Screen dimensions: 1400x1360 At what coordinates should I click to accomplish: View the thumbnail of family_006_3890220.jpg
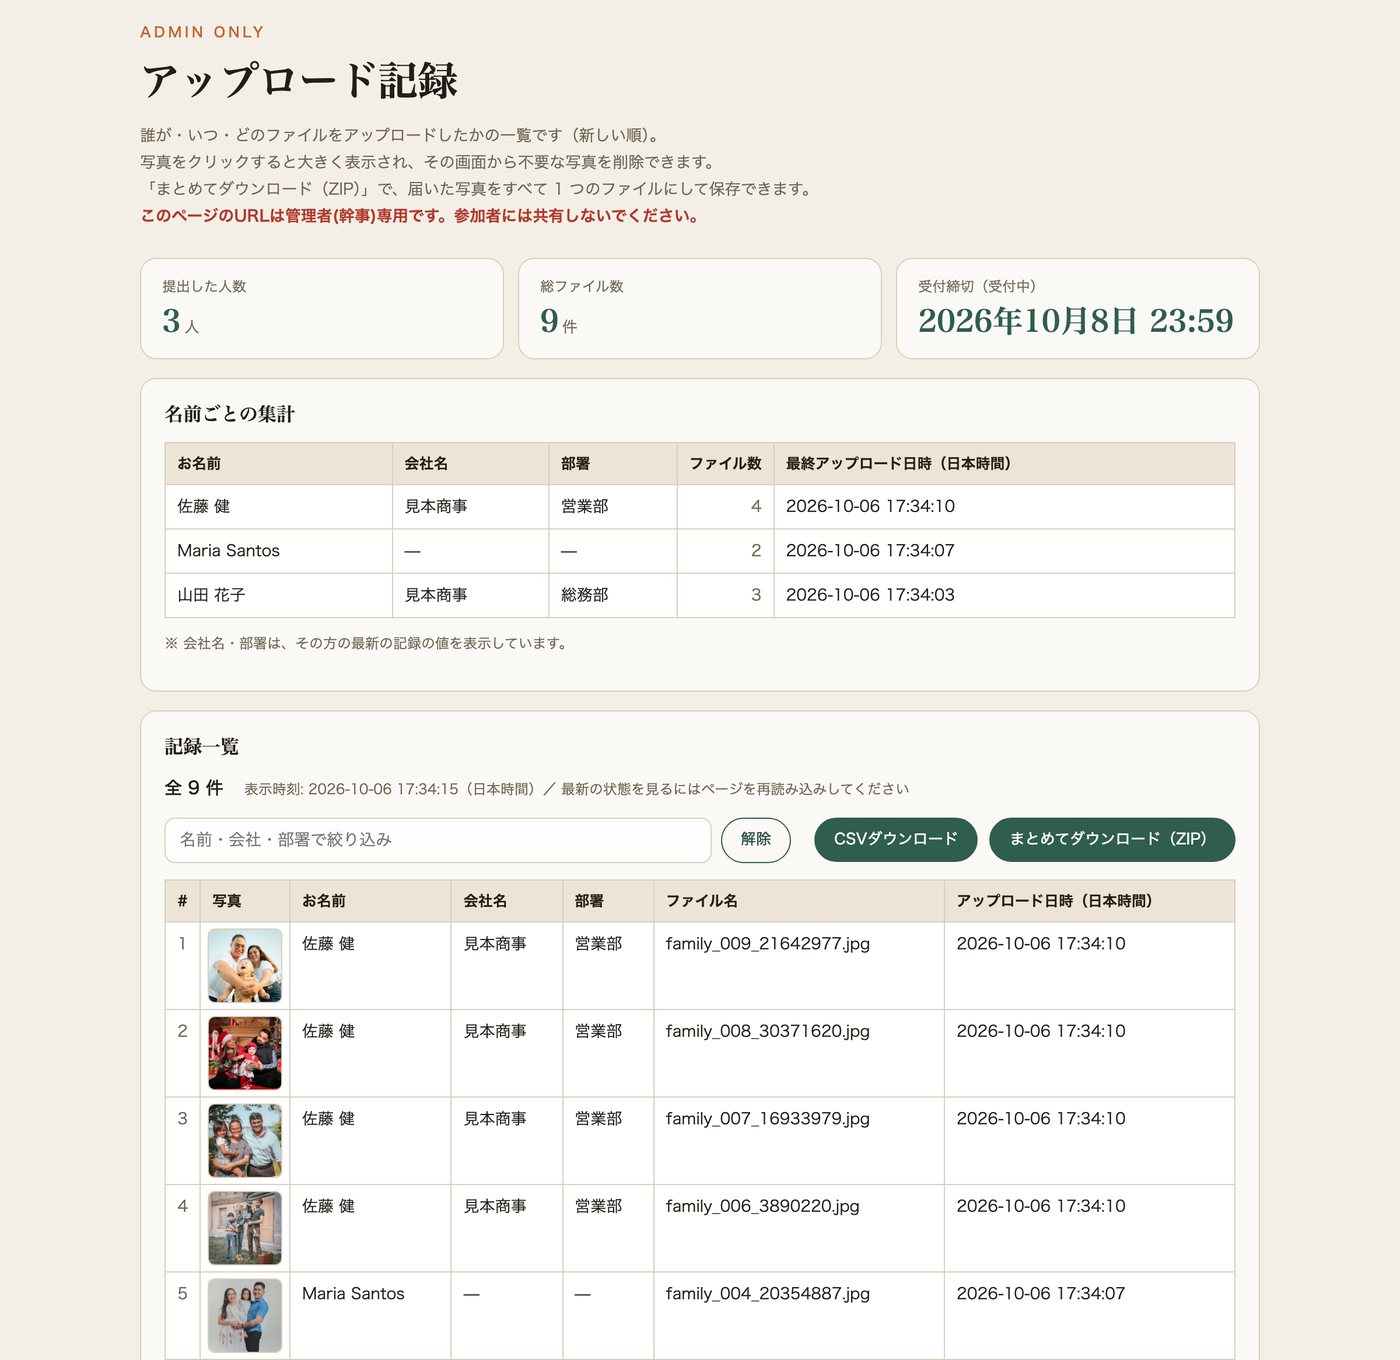(x=245, y=1228)
